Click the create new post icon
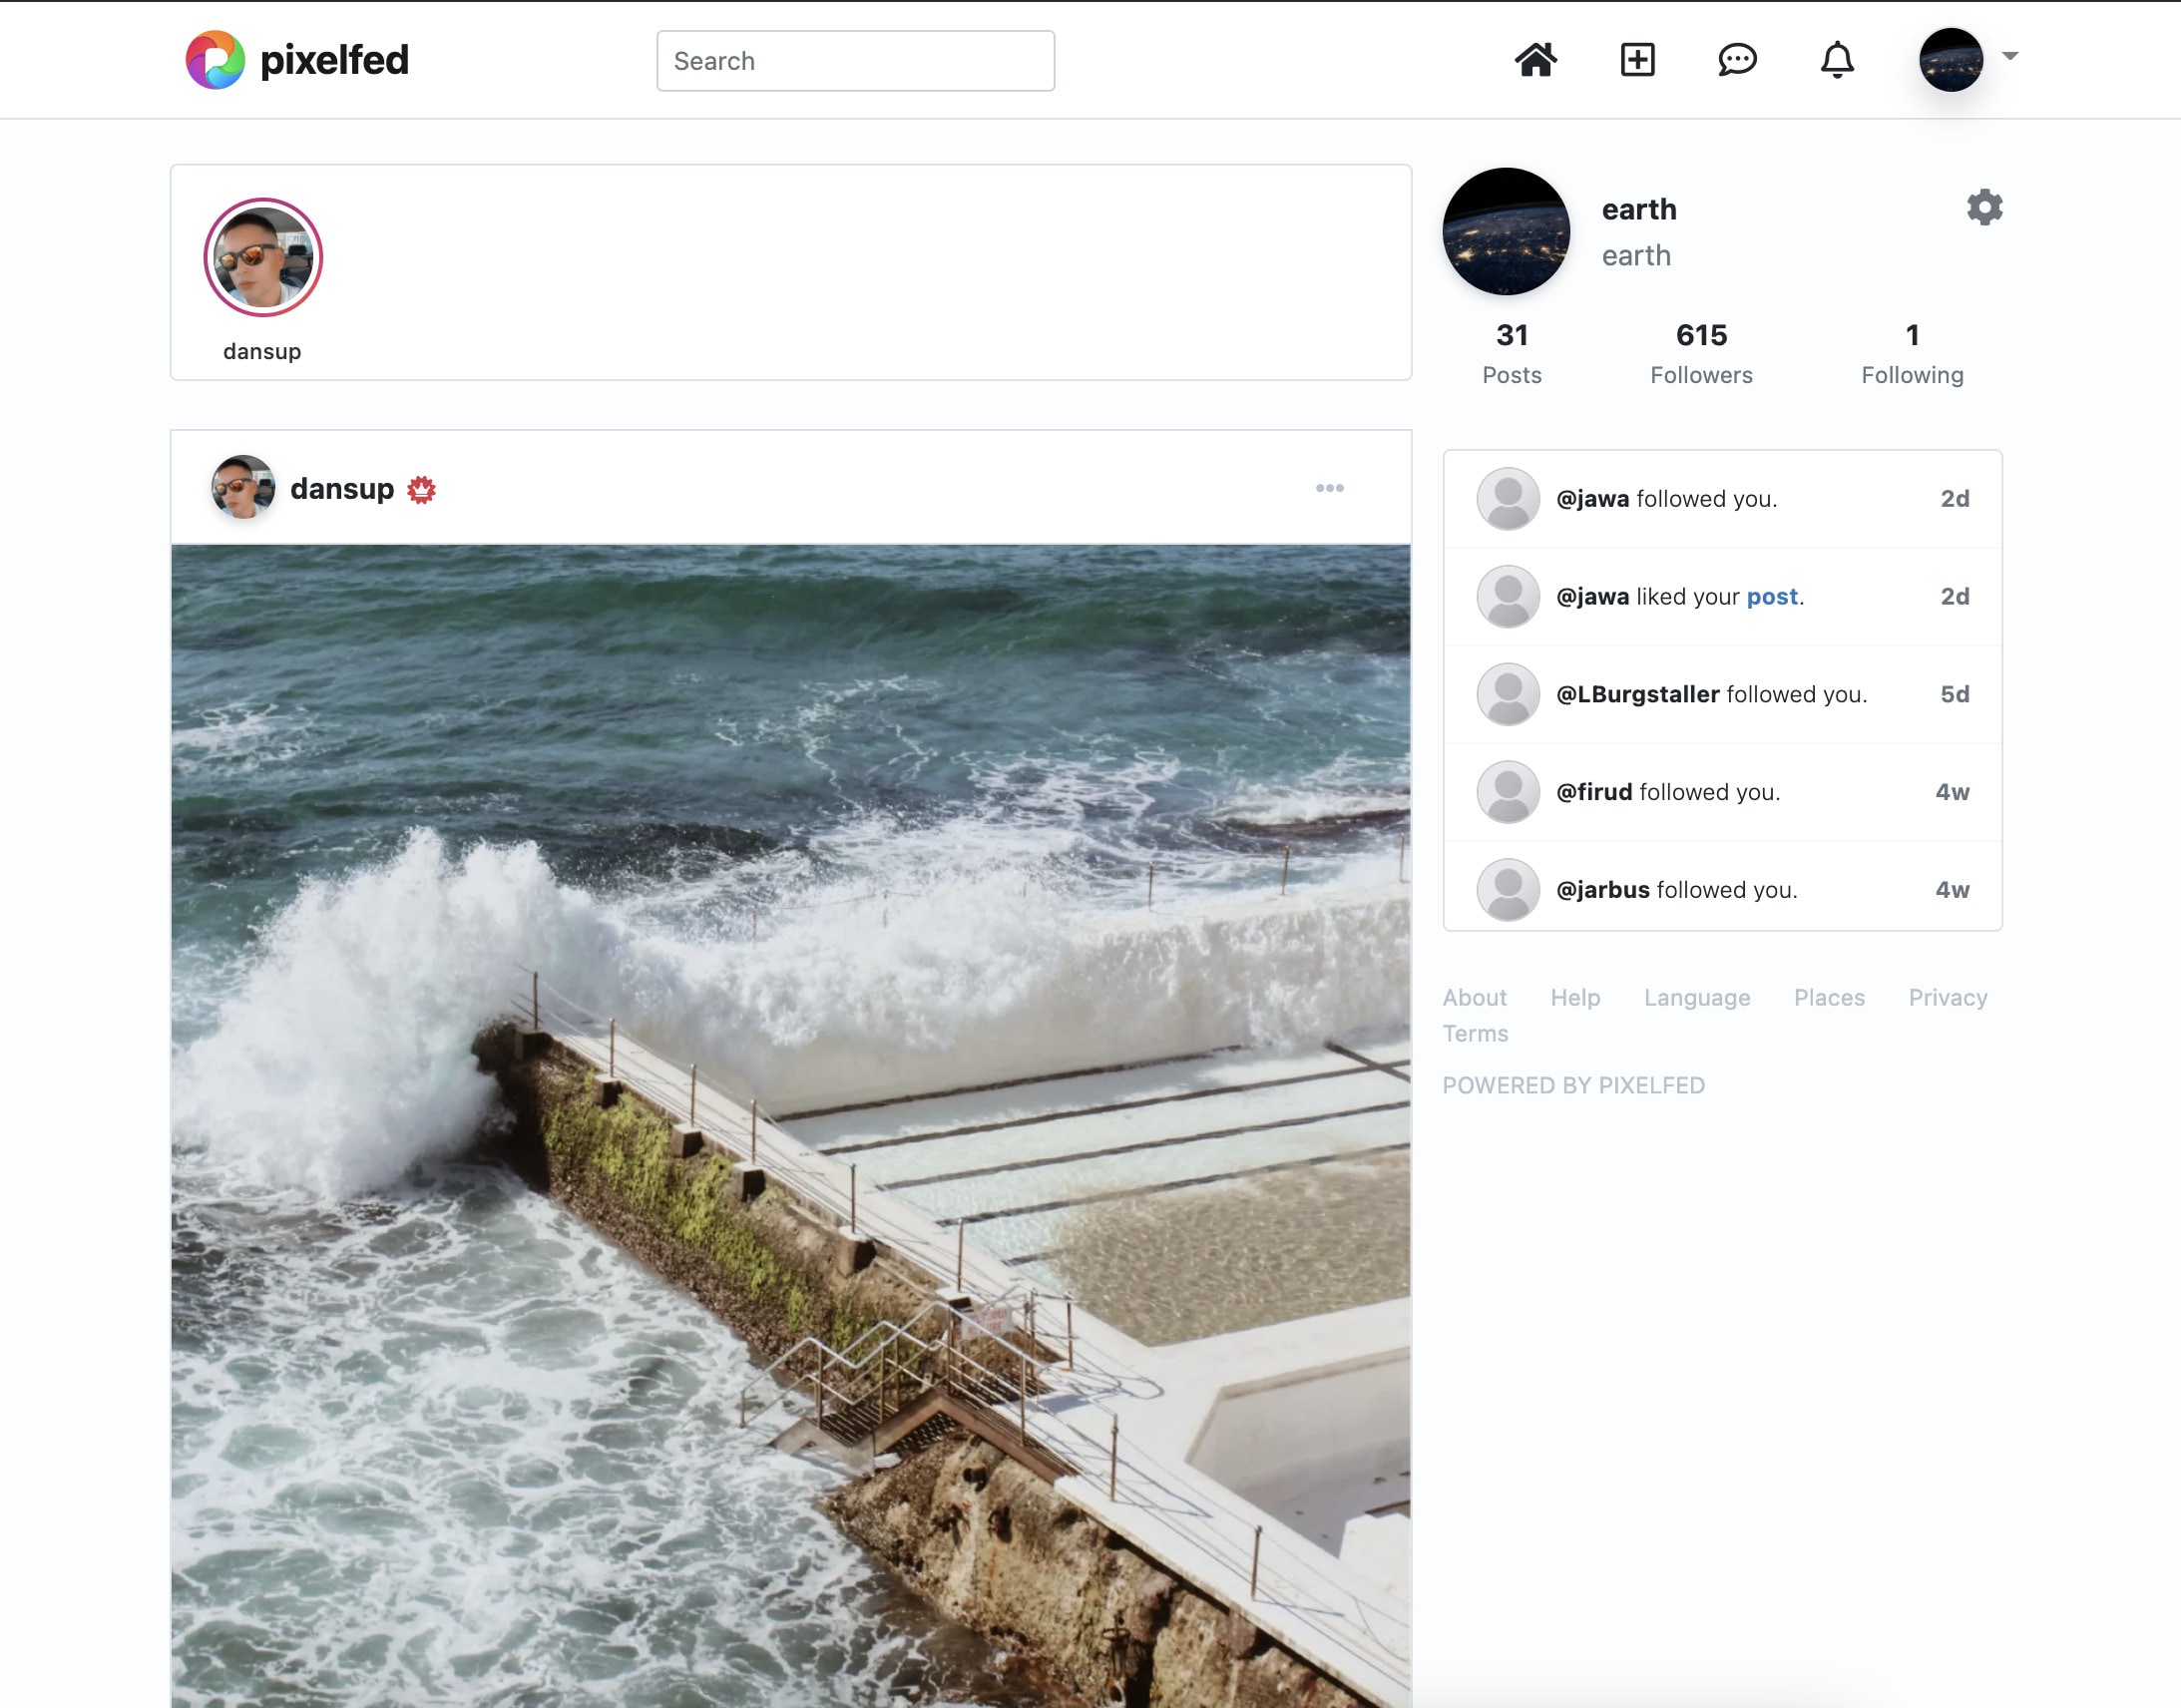The height and width of the screenshot is (1708, 2181). point(1637,59)
